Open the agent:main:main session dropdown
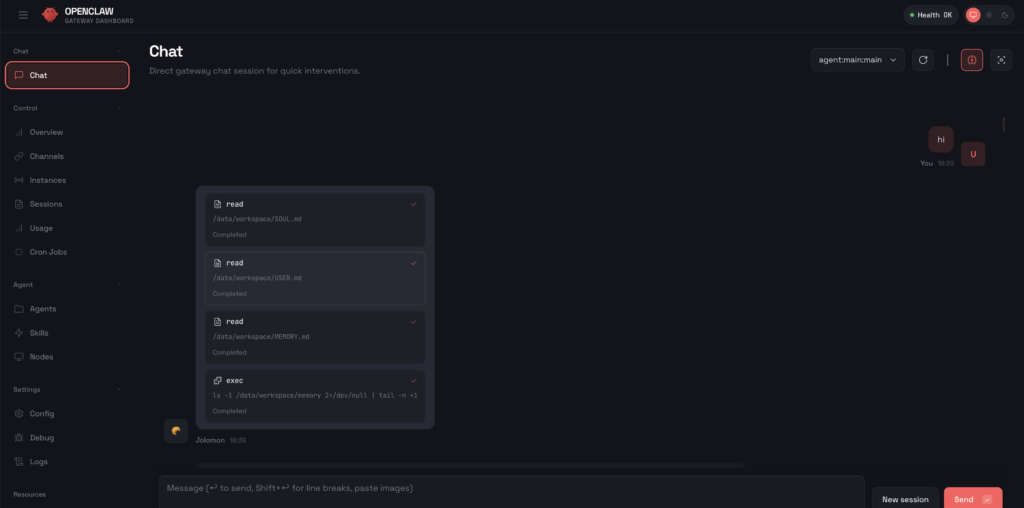1024x508 pixels. click(858, 60)
